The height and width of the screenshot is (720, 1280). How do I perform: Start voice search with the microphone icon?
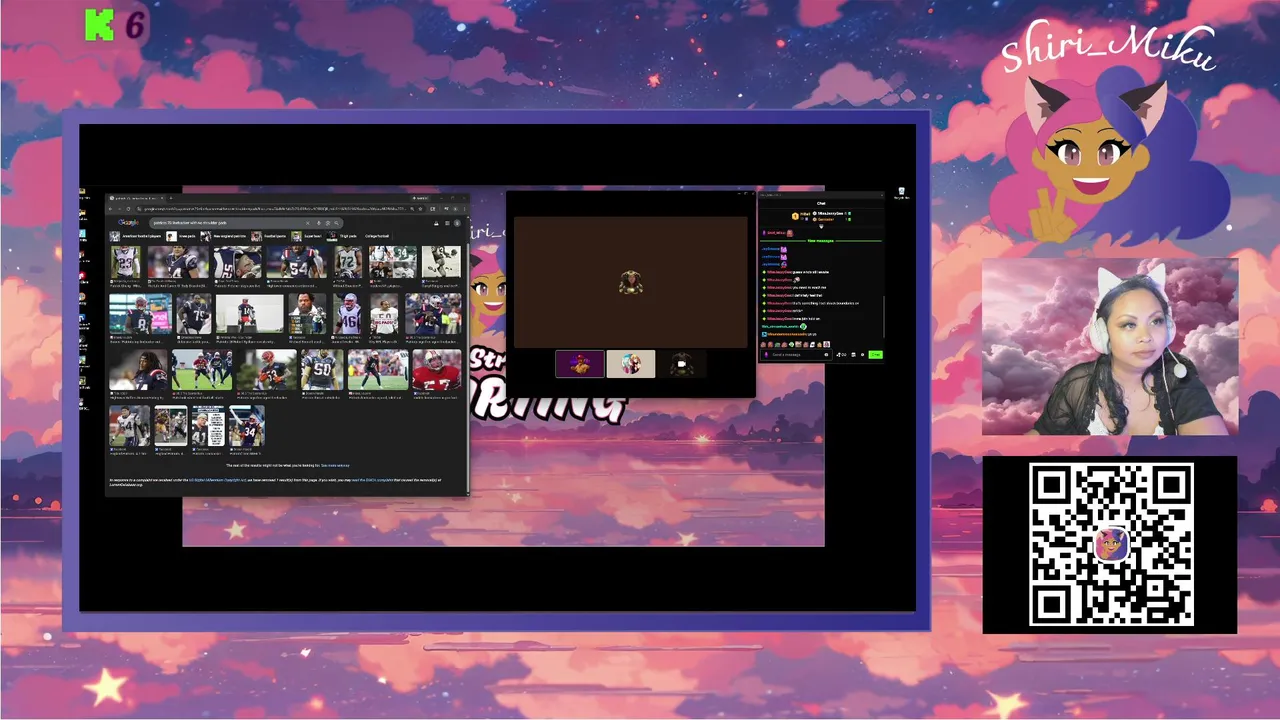pos(319,223)
